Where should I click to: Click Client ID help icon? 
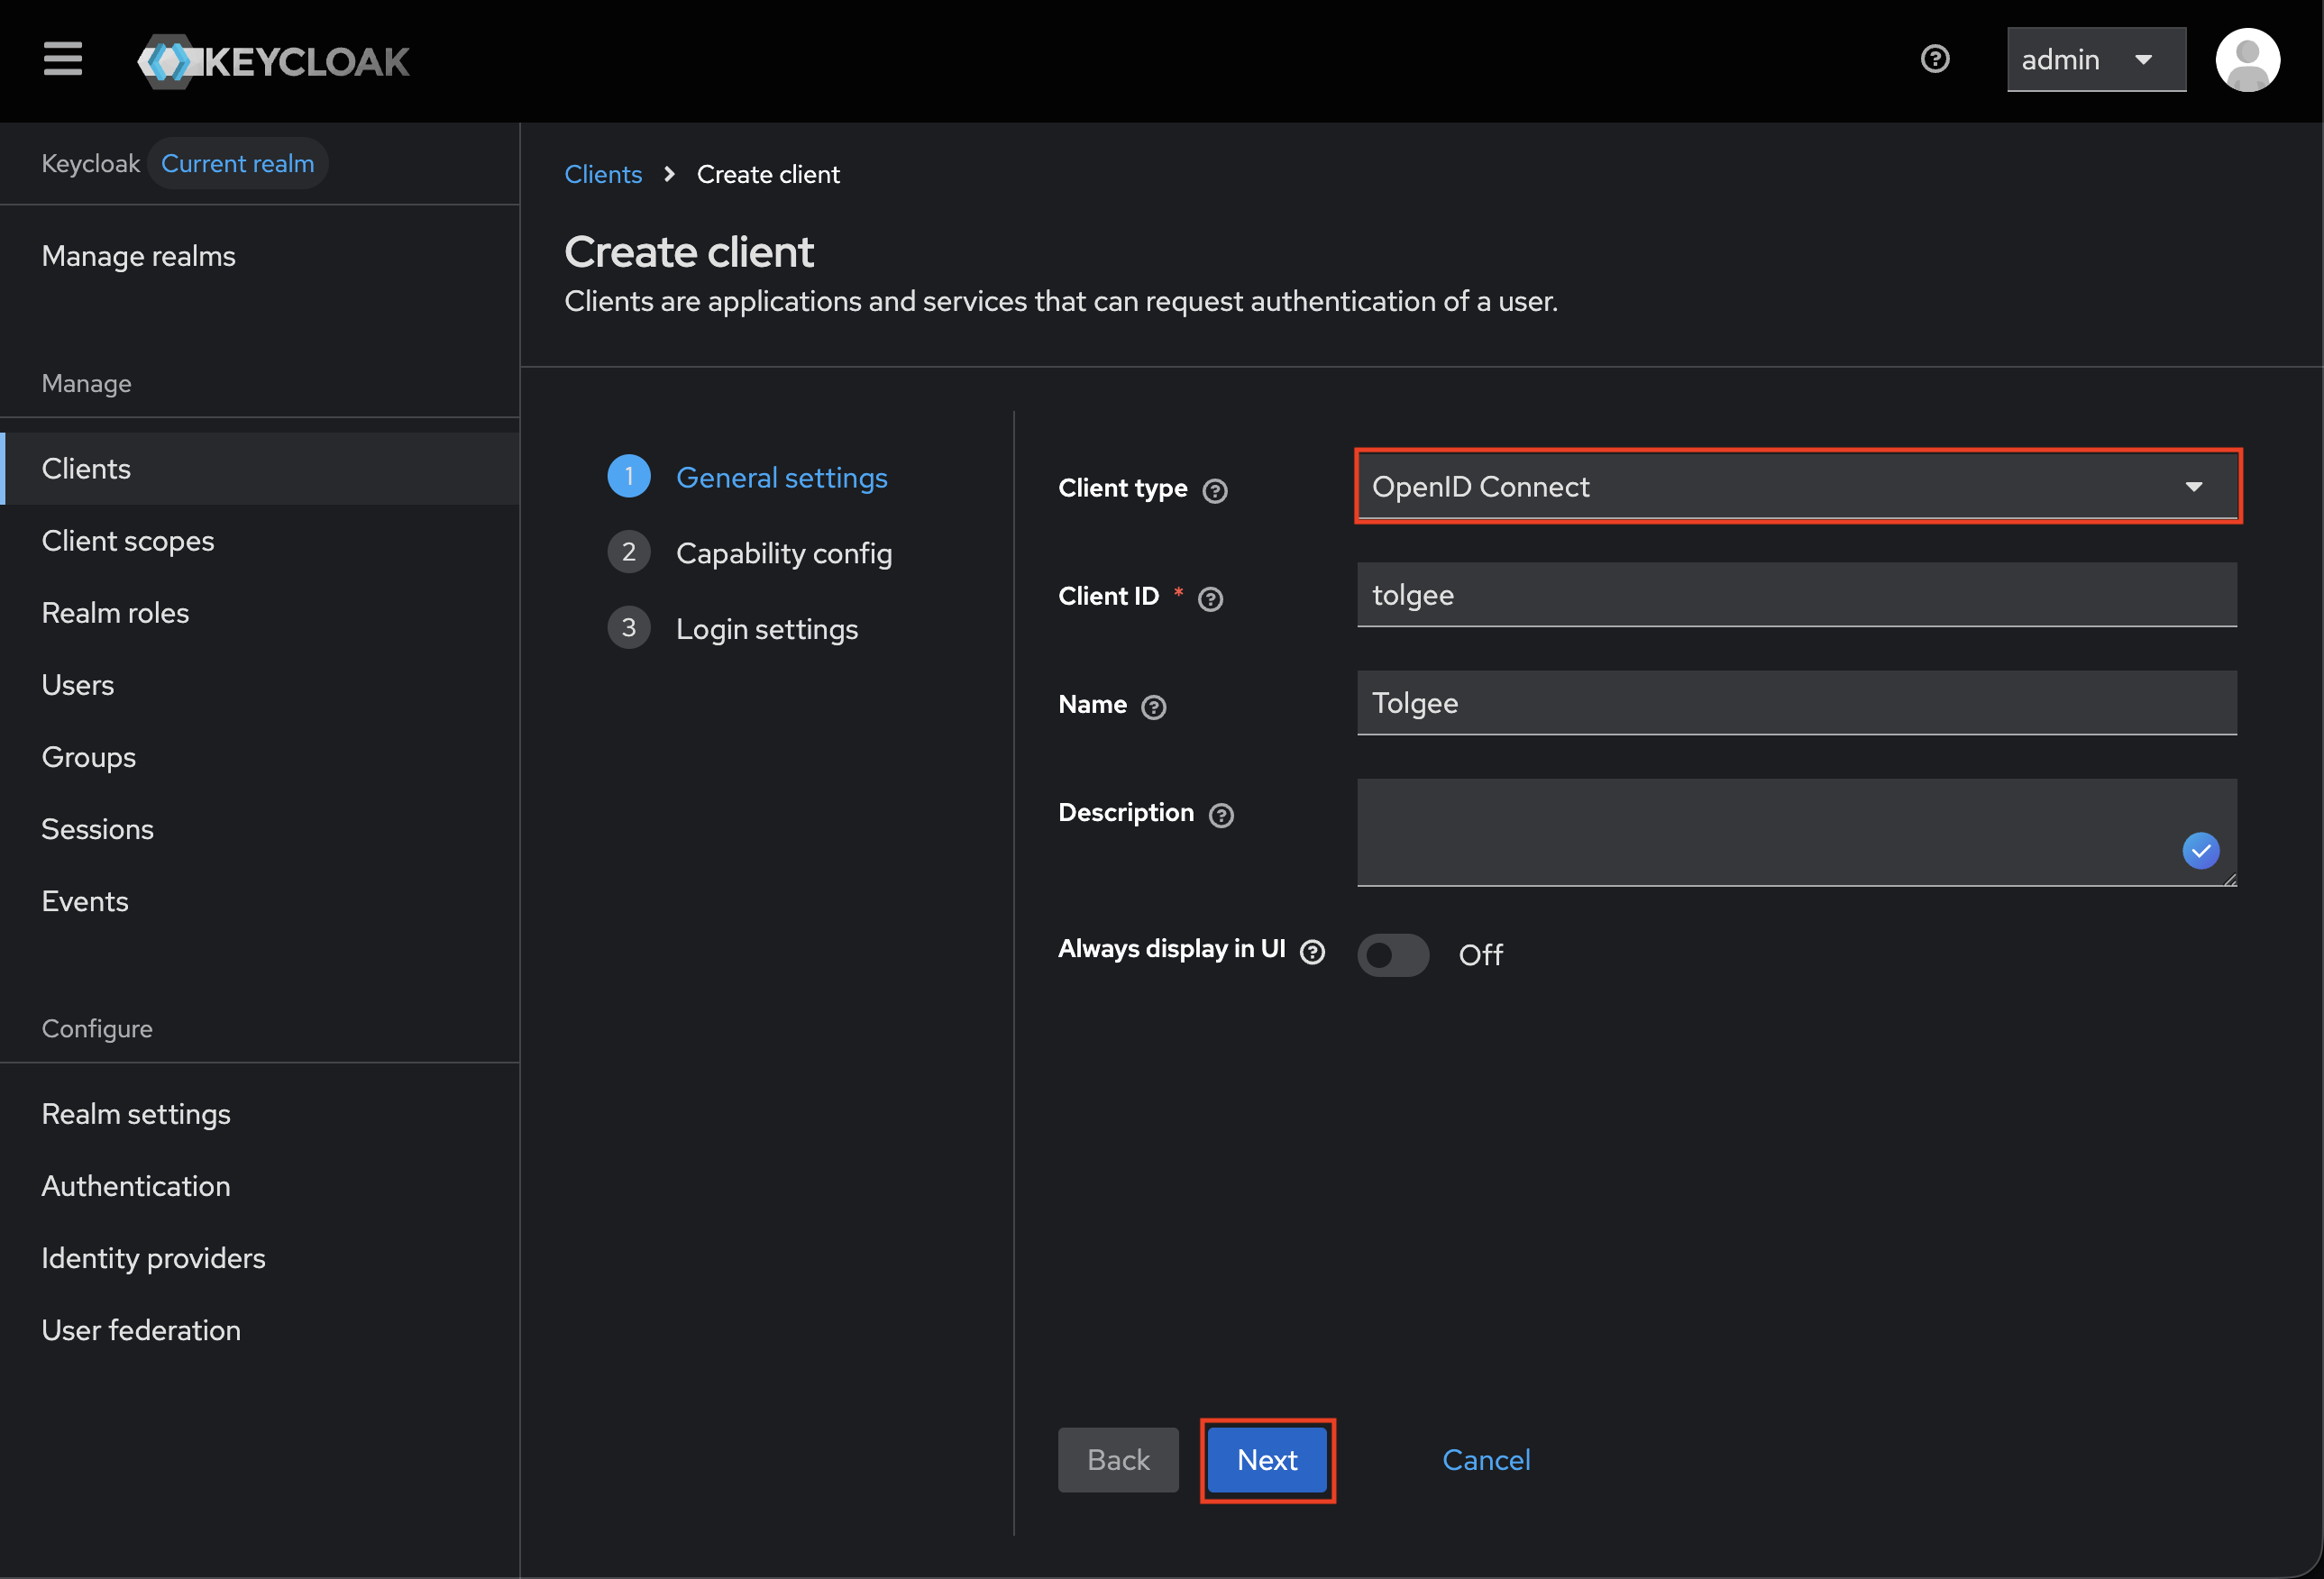(x=1210, y=599)
